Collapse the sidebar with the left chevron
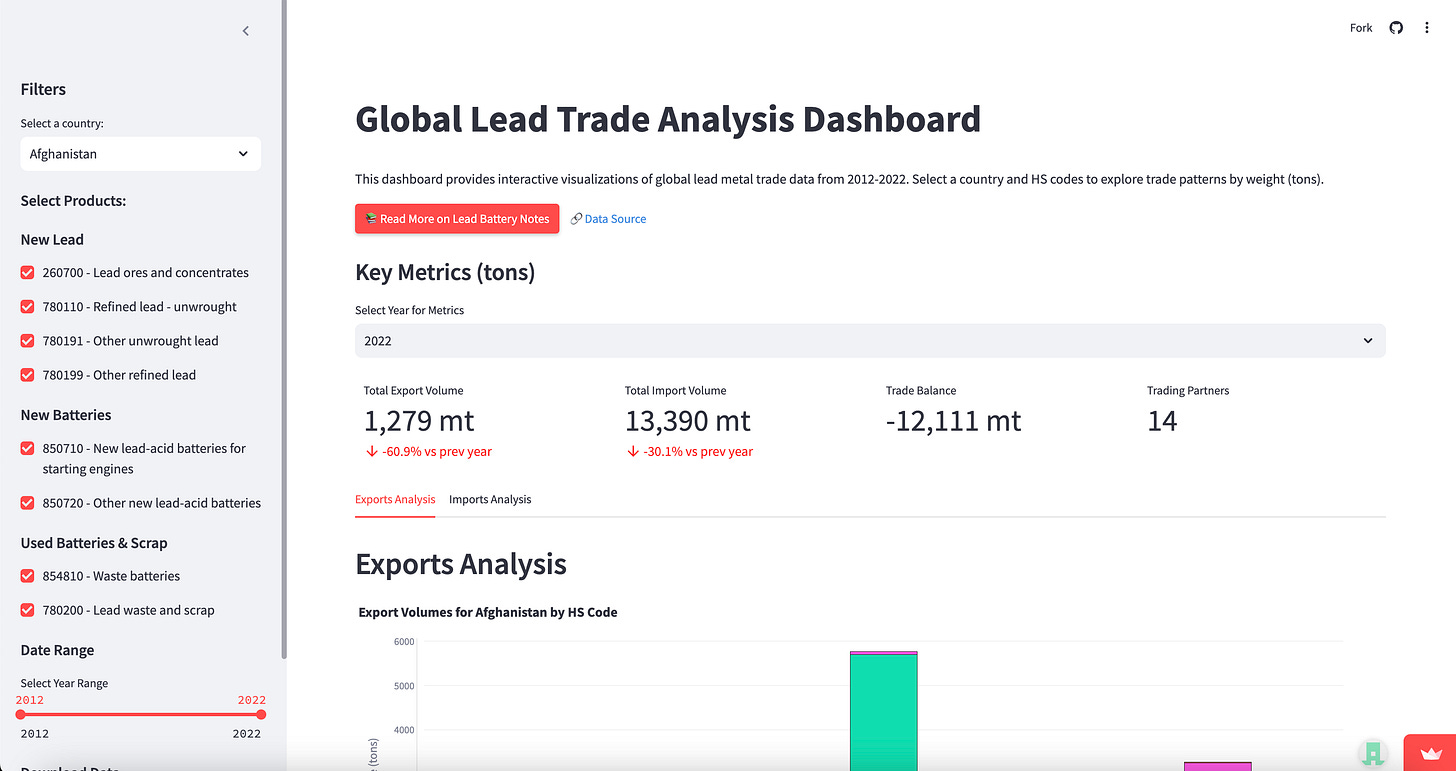Screen dimensions: 1456x771 pyautogui.click(x=246, y=31)
